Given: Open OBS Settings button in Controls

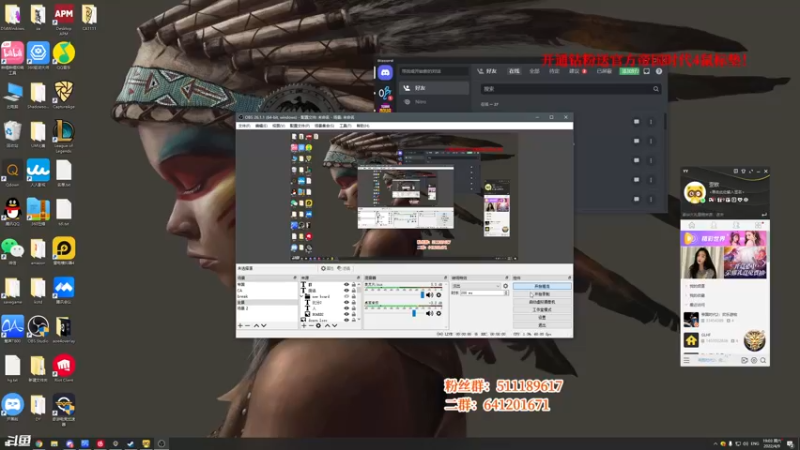Looking at the screenshot, I should click(542, 317).
